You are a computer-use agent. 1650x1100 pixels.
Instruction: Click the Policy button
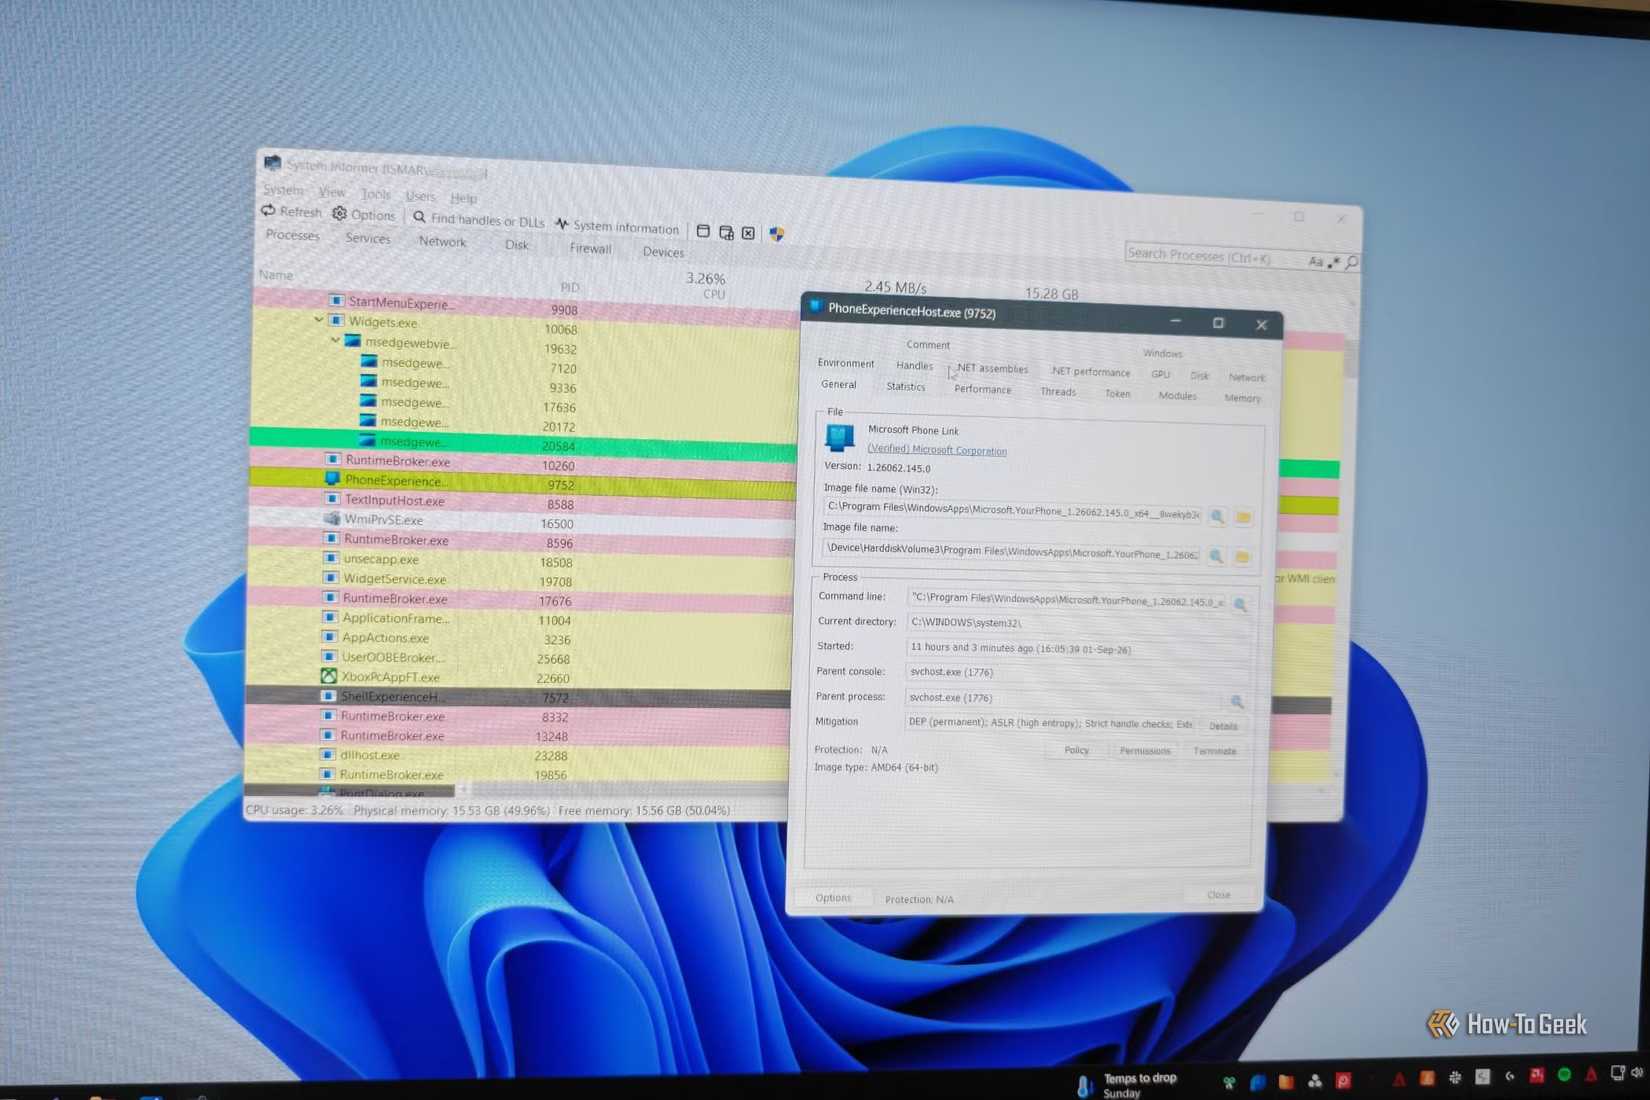pos(1076,750)
